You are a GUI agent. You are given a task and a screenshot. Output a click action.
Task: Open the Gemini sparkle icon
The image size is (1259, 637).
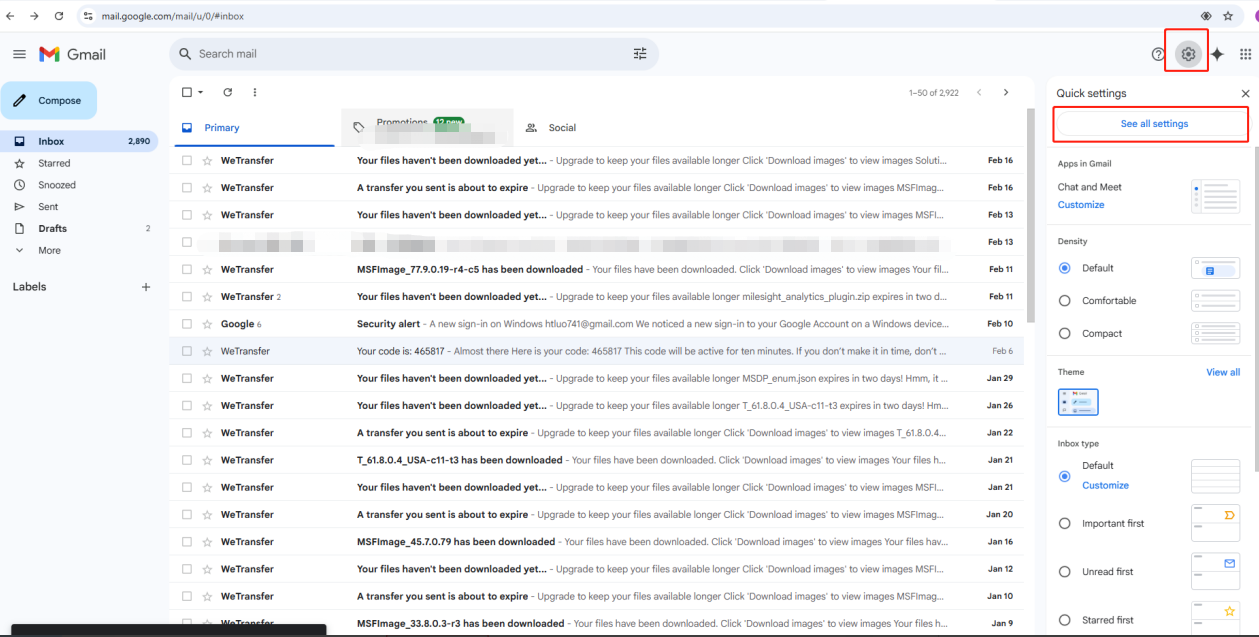pos(1217,54)
